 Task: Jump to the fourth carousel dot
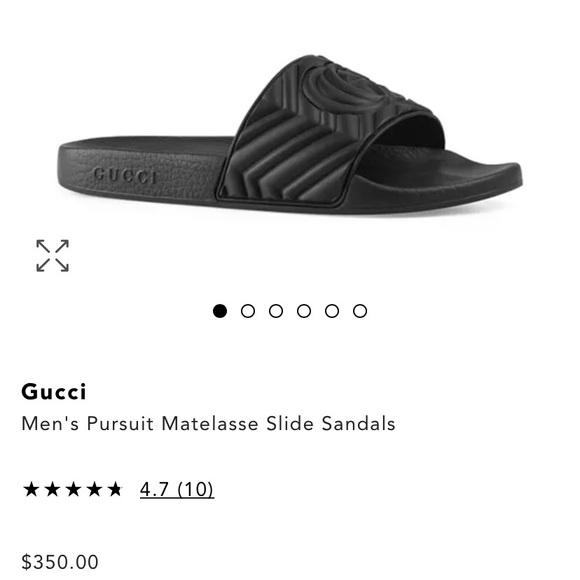[x=304, y=311]
